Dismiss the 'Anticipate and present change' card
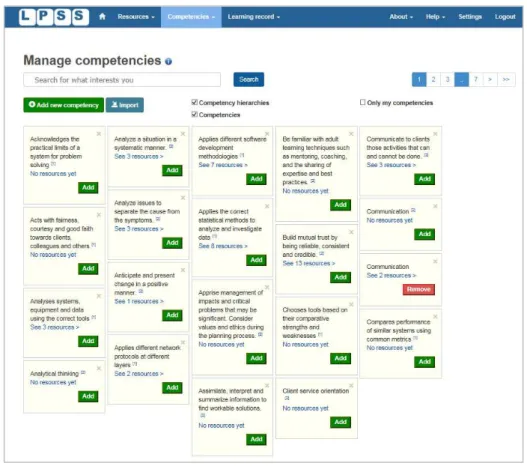 (183, 270)
